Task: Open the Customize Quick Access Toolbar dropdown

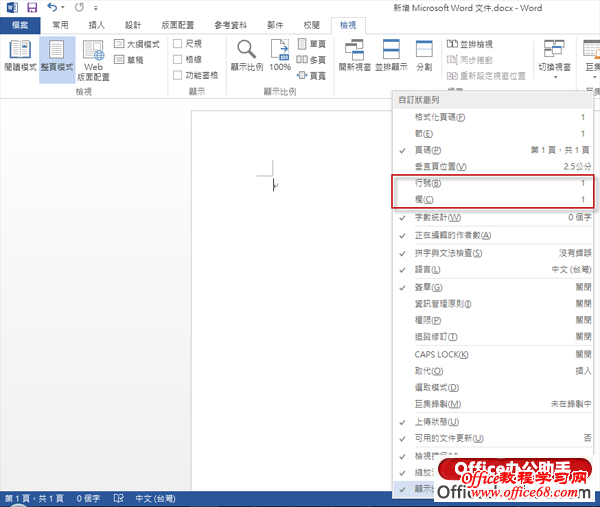Action: pos(96,8)
